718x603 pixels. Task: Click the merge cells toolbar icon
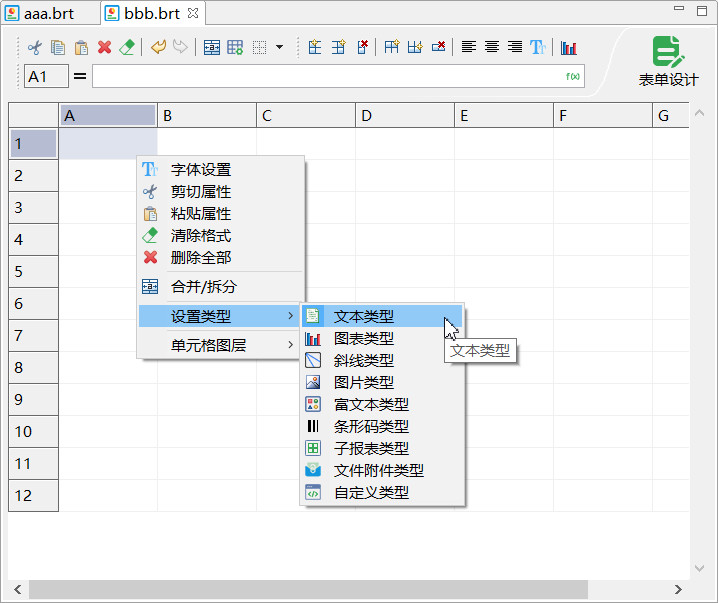212,47
